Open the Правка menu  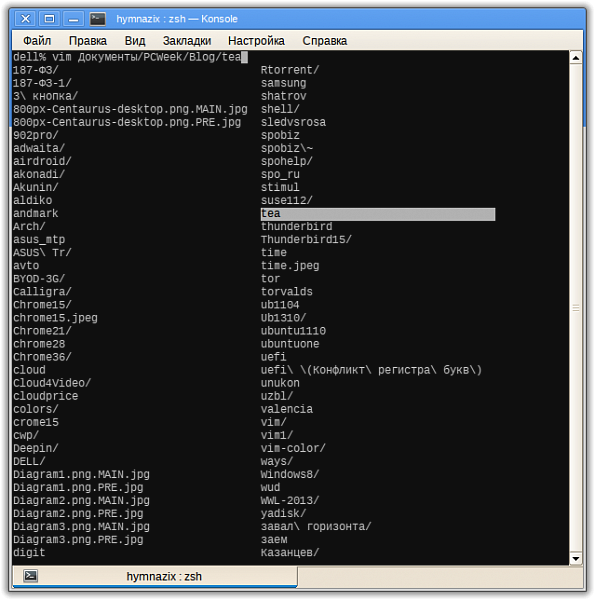tap(88, 41)
